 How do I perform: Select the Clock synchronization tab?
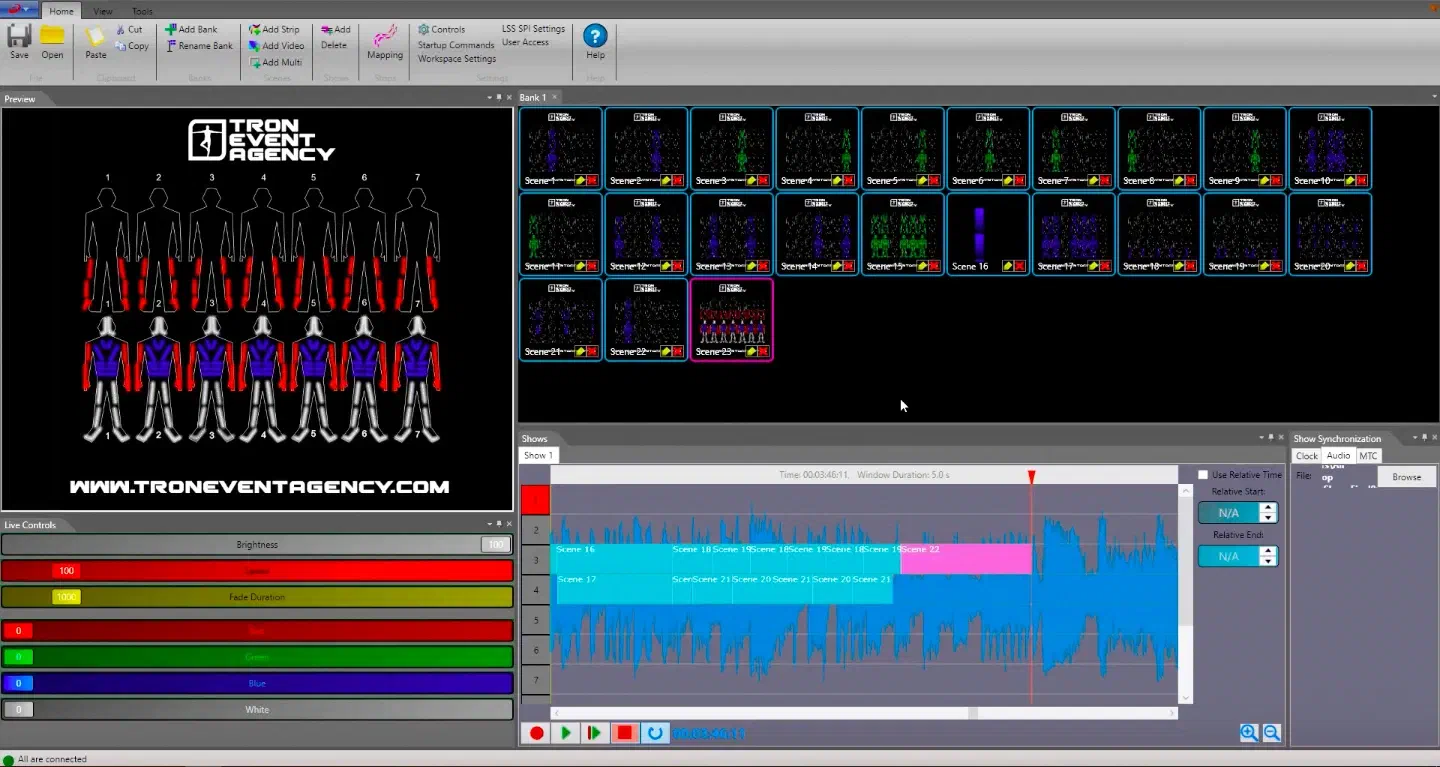click(x=1307, y=456)
